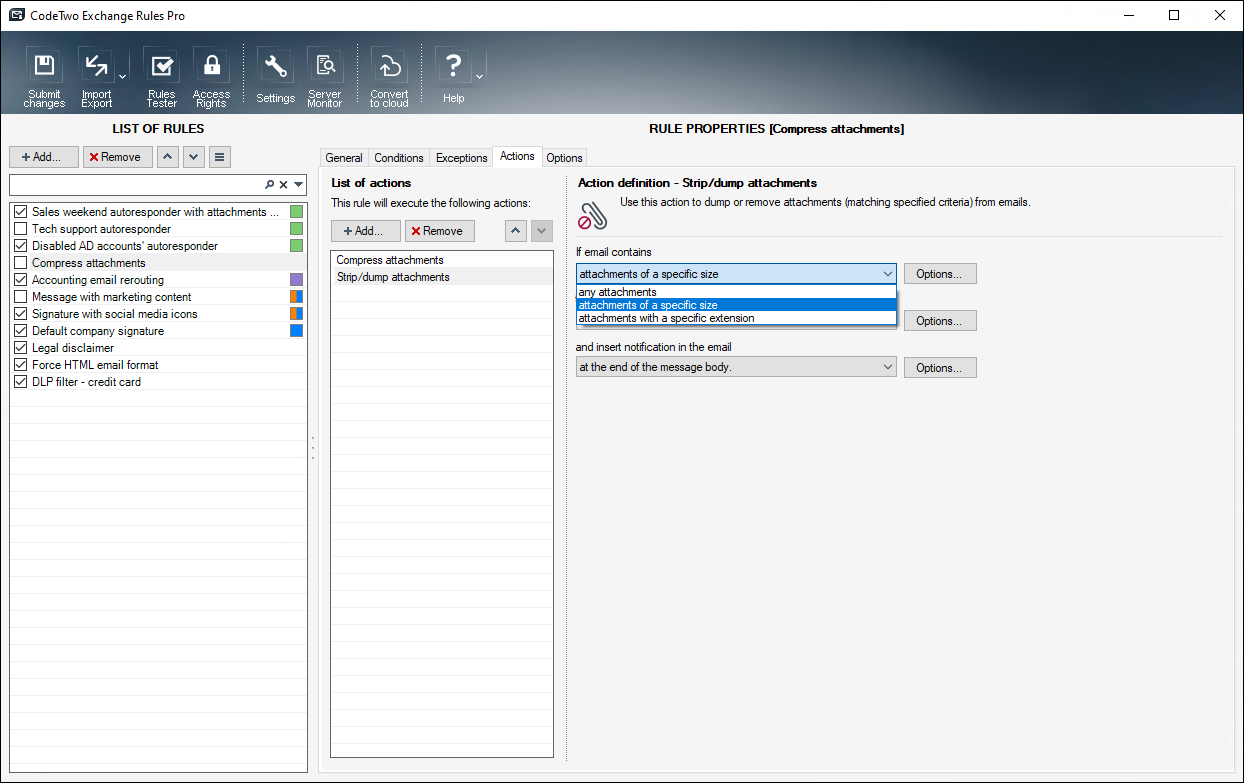Expand 'at the end of the message body' dropdown

click(736, 367)
